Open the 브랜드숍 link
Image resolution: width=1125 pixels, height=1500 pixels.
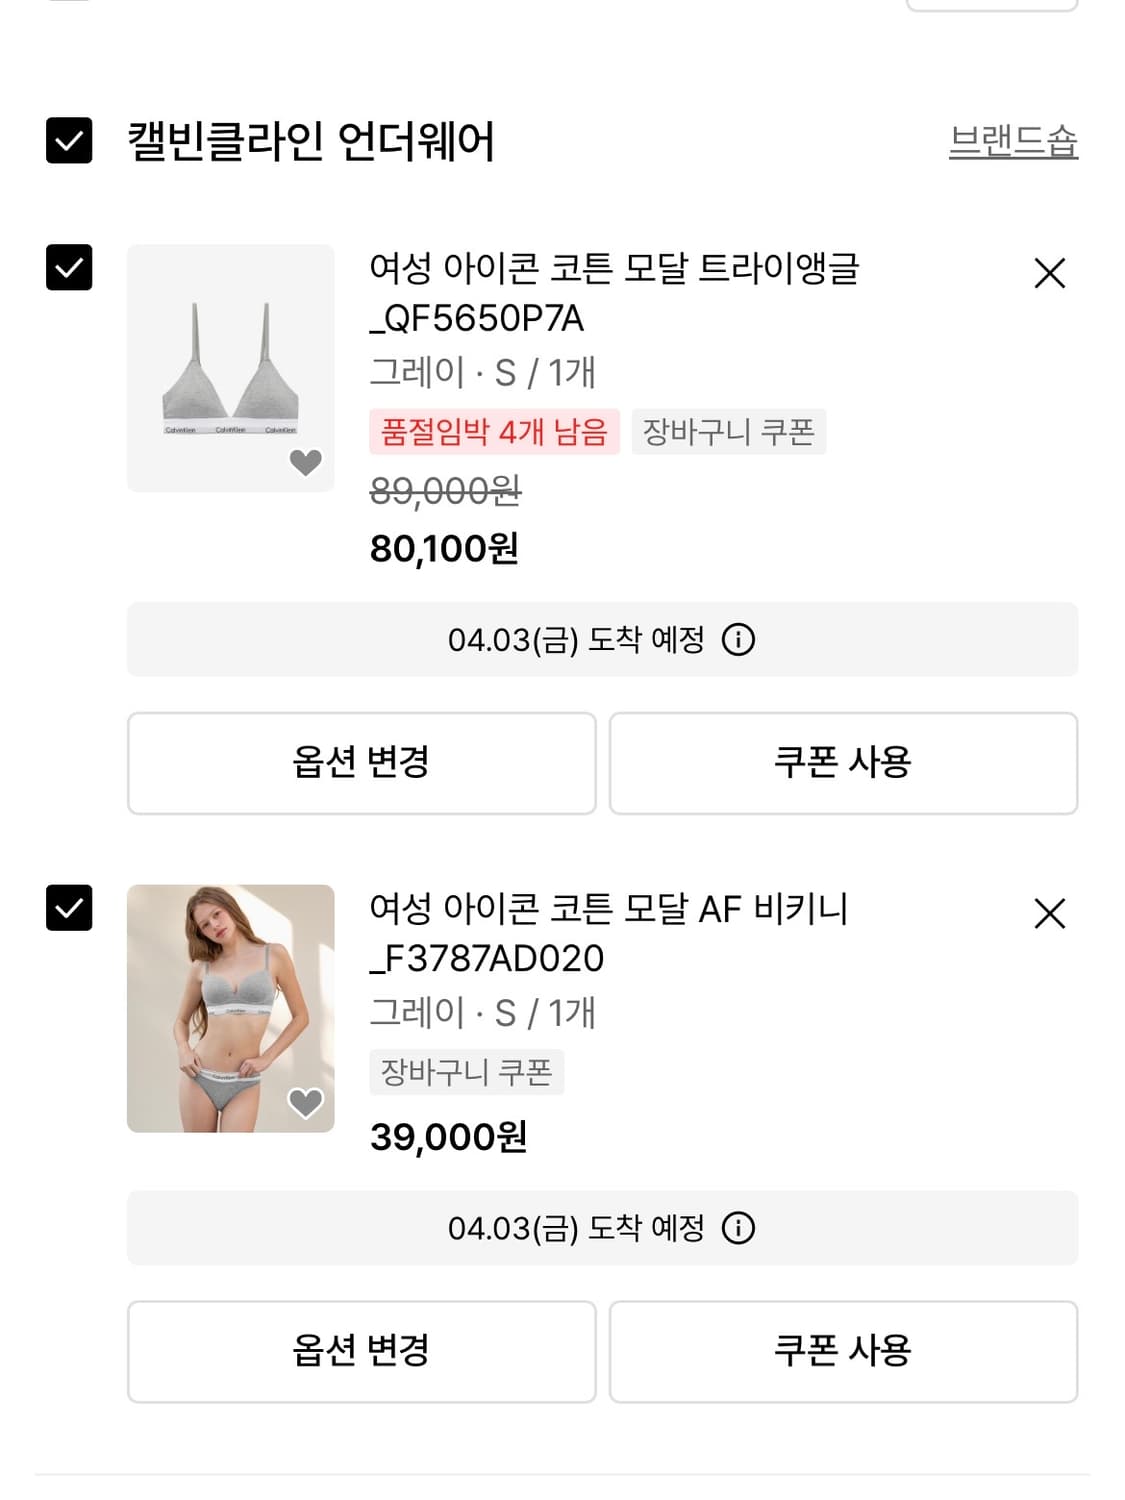1012,141
